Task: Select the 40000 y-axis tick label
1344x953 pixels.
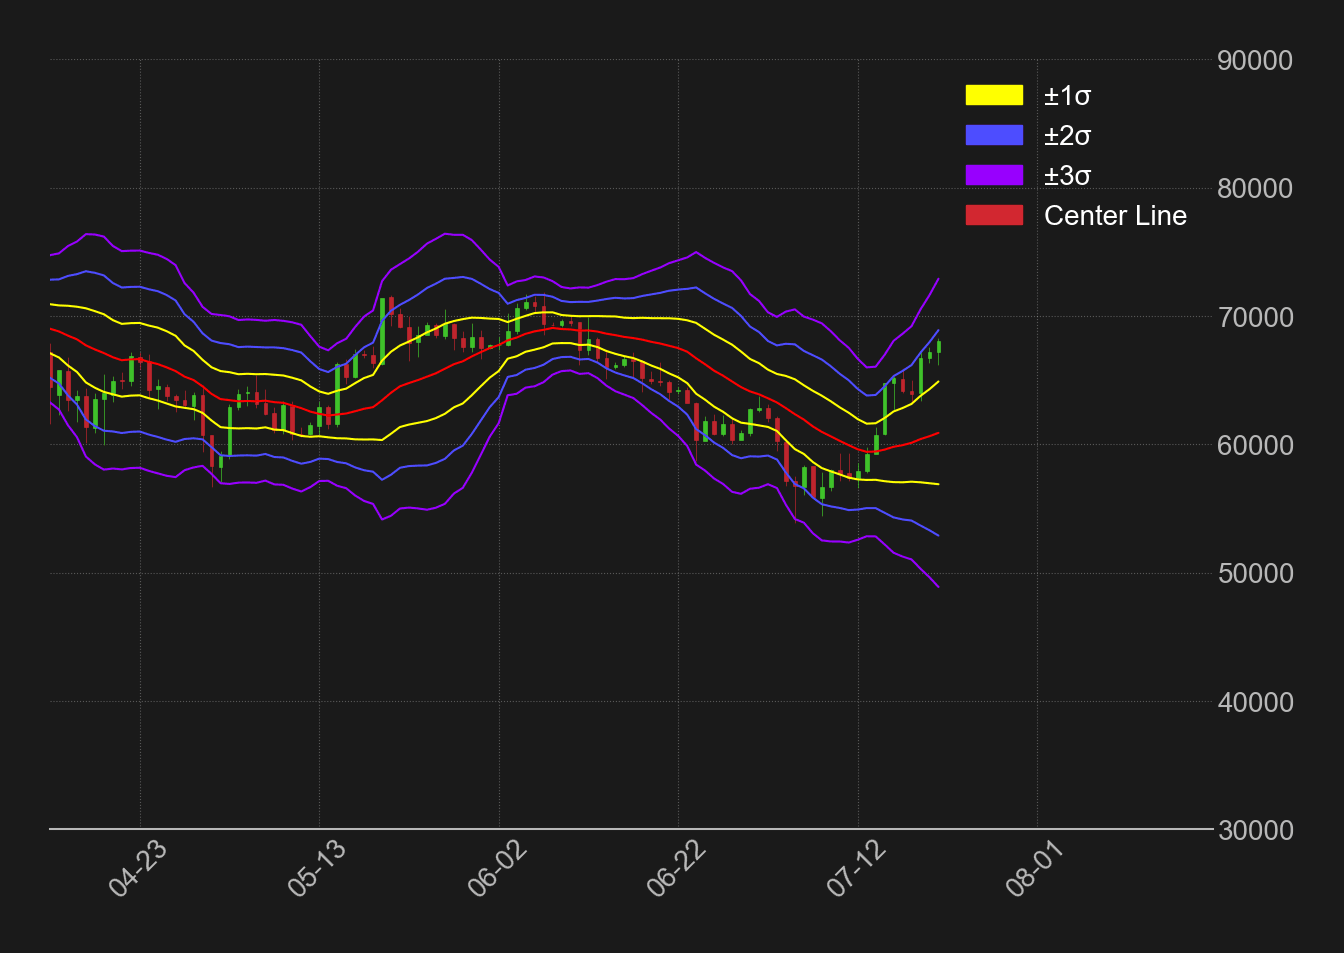Action: 1255,703
